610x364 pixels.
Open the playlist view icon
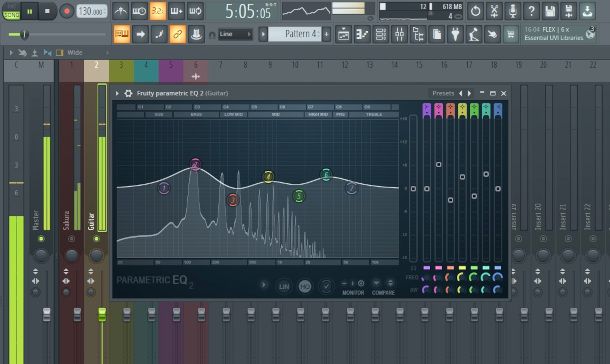(344, 34)
